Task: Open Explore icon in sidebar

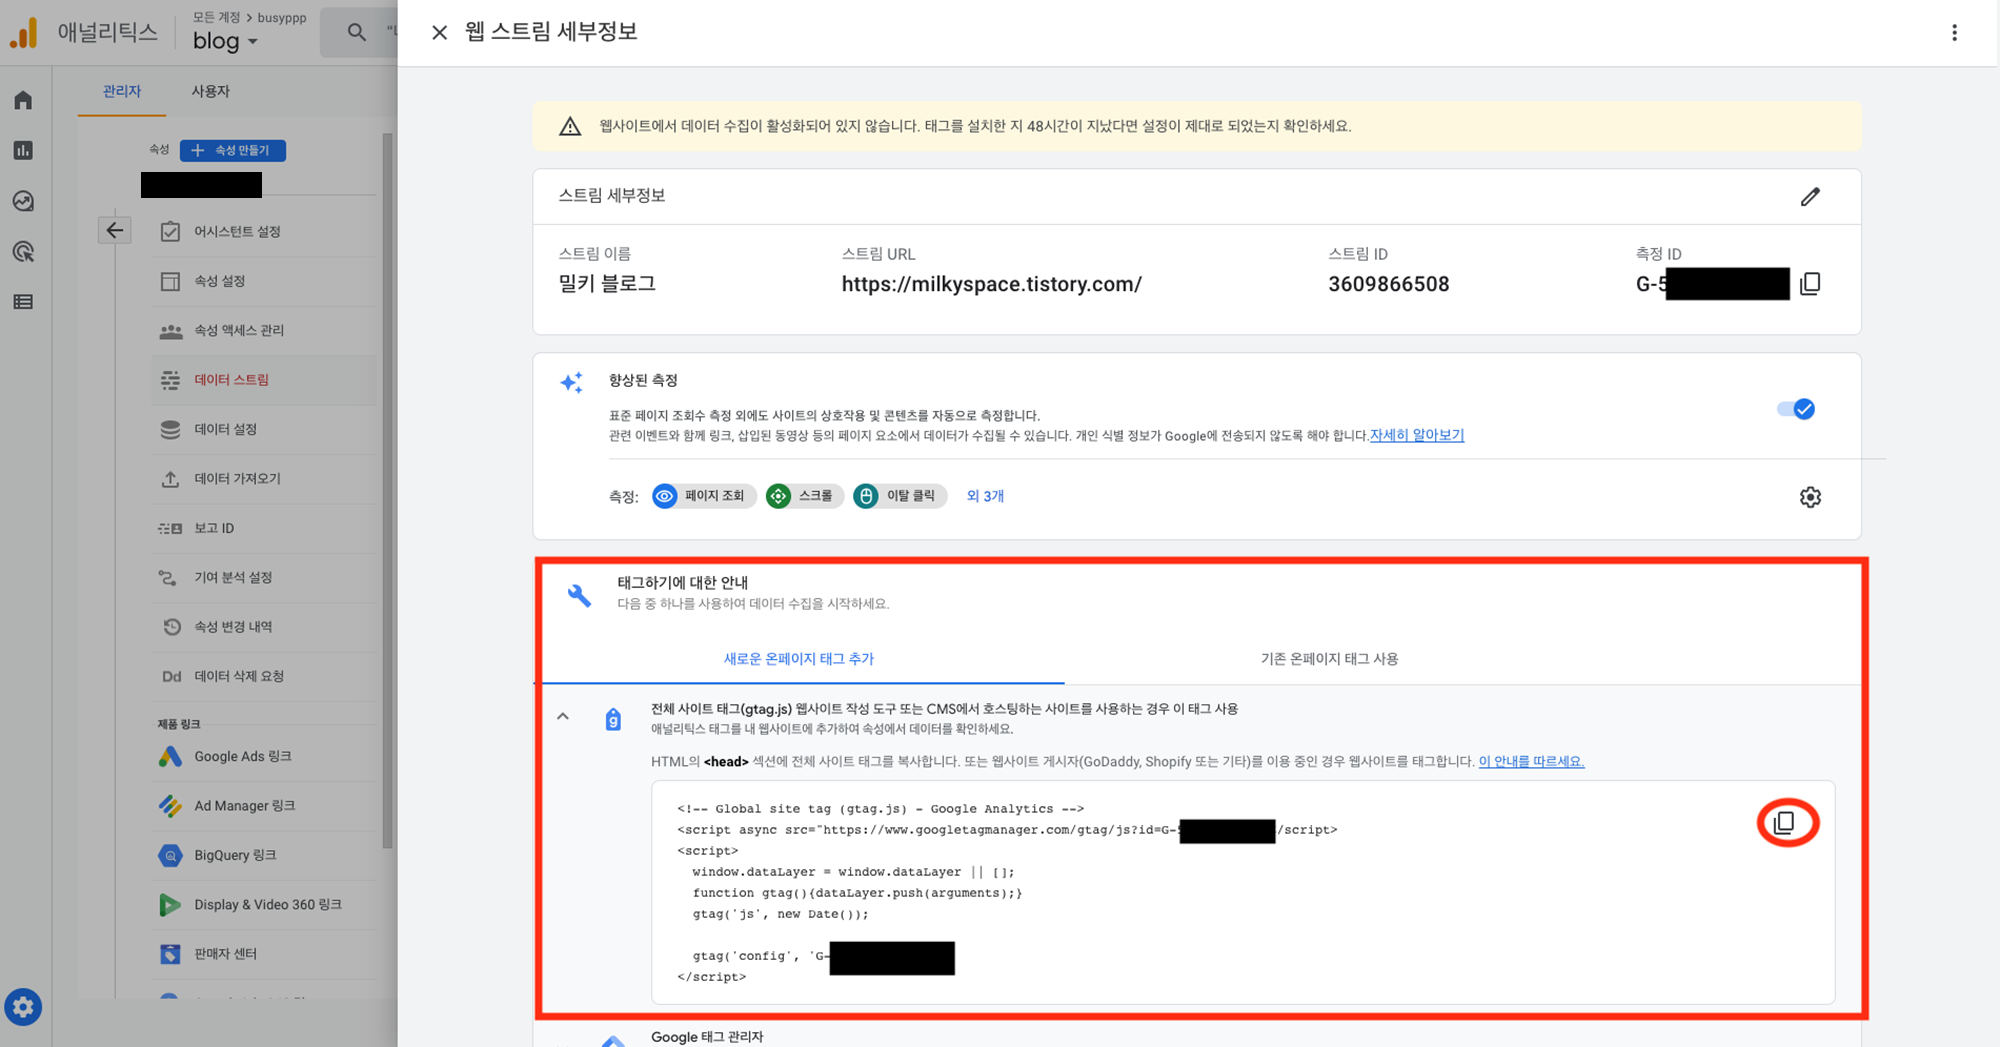Action: click(23, 201)
